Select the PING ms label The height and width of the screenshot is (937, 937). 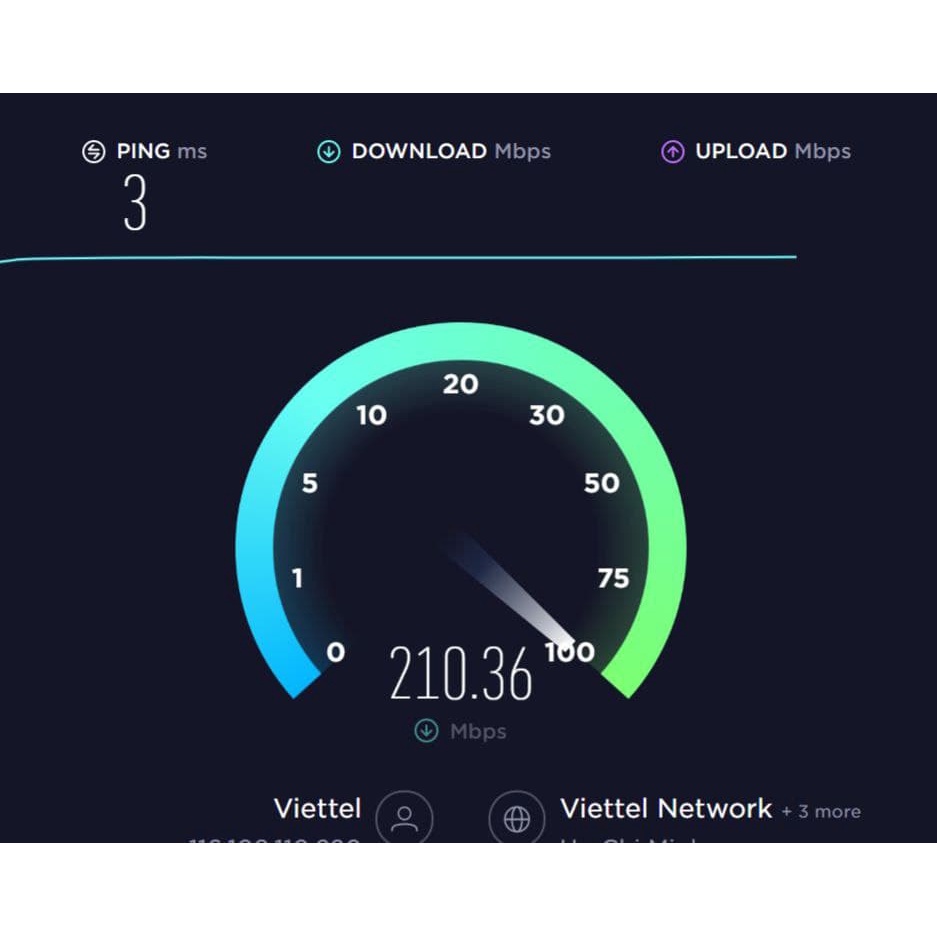[x=162, y=151]
